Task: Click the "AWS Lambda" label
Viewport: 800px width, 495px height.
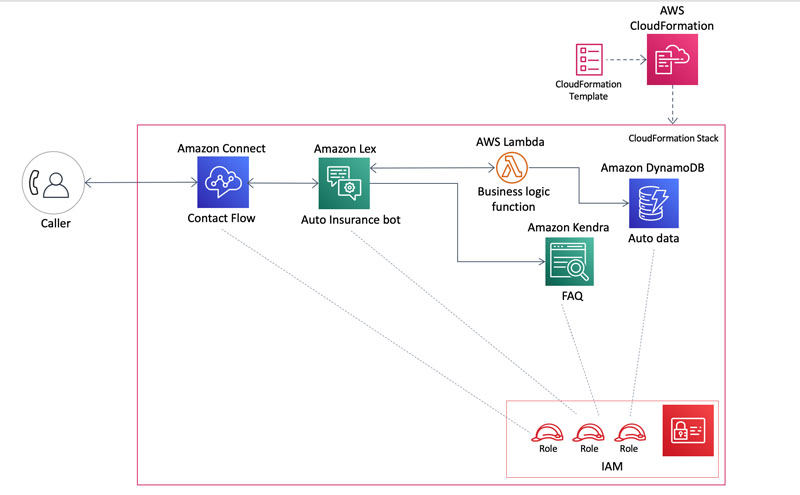Action: point(510,141)
